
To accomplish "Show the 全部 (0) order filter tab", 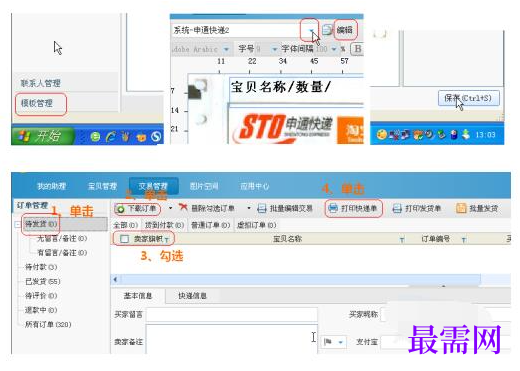I will (126, 225).
